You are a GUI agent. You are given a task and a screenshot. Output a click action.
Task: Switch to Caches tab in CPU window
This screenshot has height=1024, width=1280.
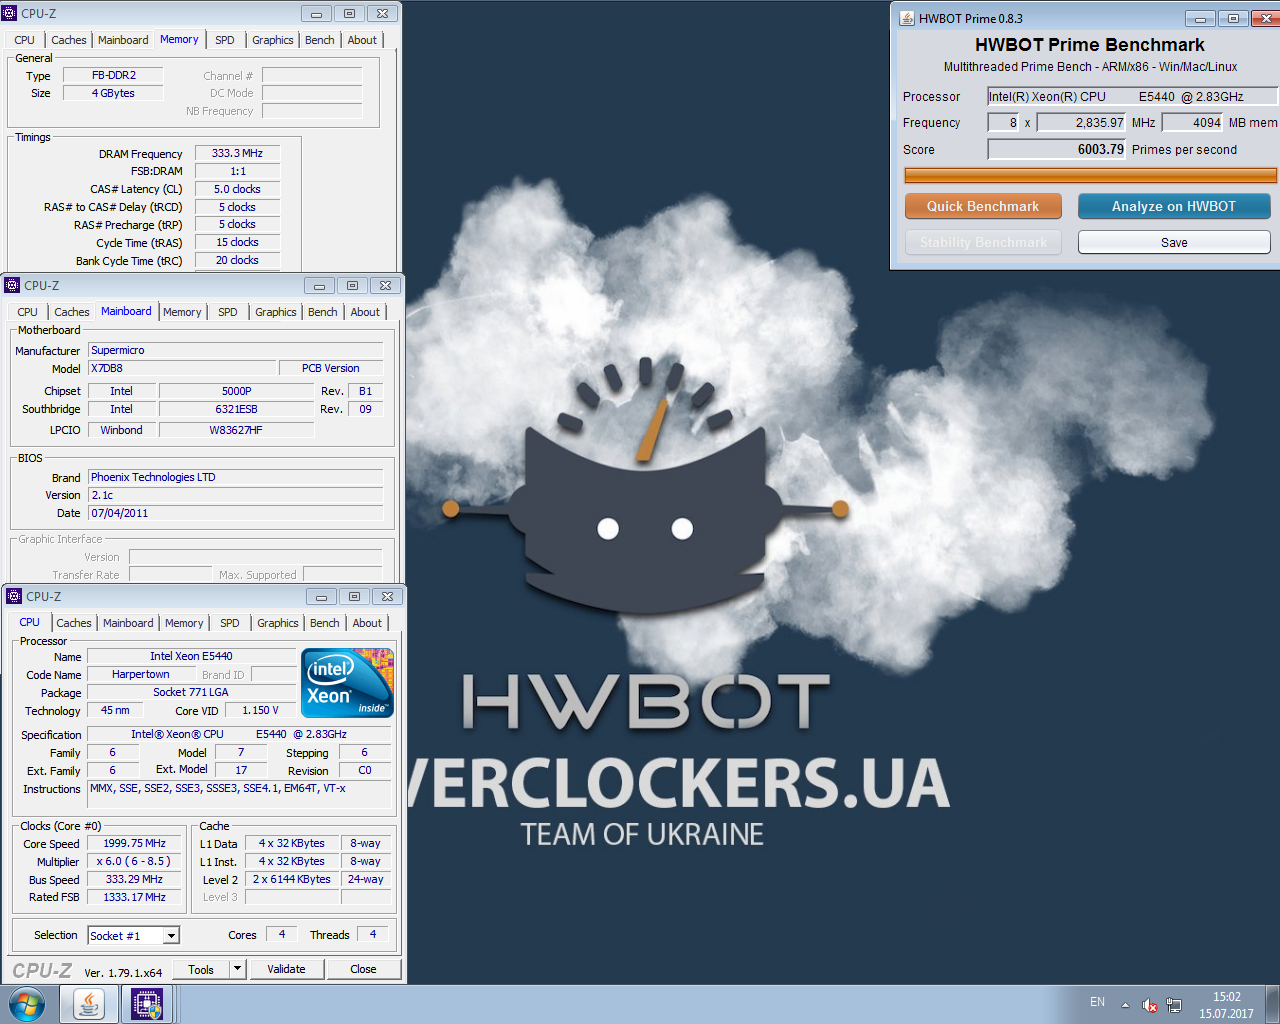tap(74, 623)
